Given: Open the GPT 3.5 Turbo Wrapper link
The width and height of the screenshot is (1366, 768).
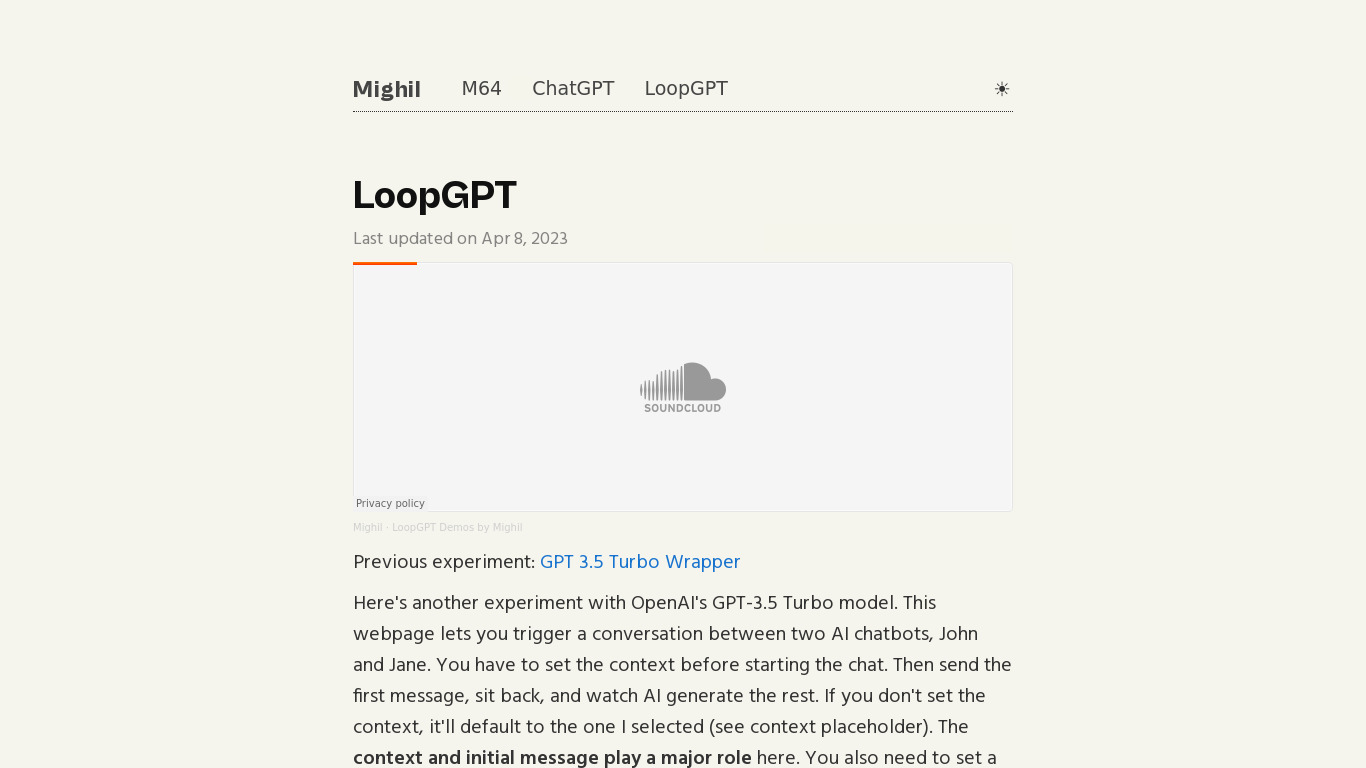Looking at the screenshot, I should [x=640, y=562].
